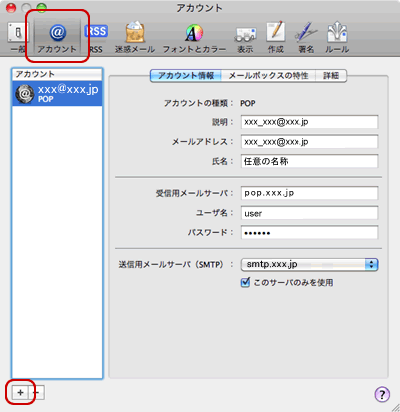Select the アカウント toolbar icon
Viewport: 400px width, 412px height.
[57, 38]
